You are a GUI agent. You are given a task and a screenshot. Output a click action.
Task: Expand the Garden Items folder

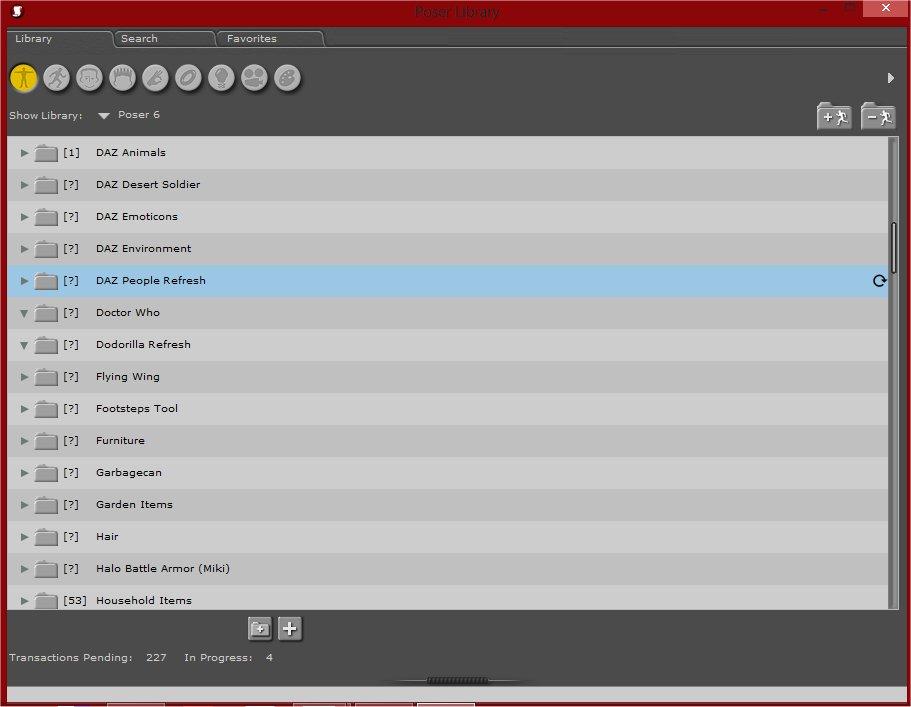click(24, 505)
